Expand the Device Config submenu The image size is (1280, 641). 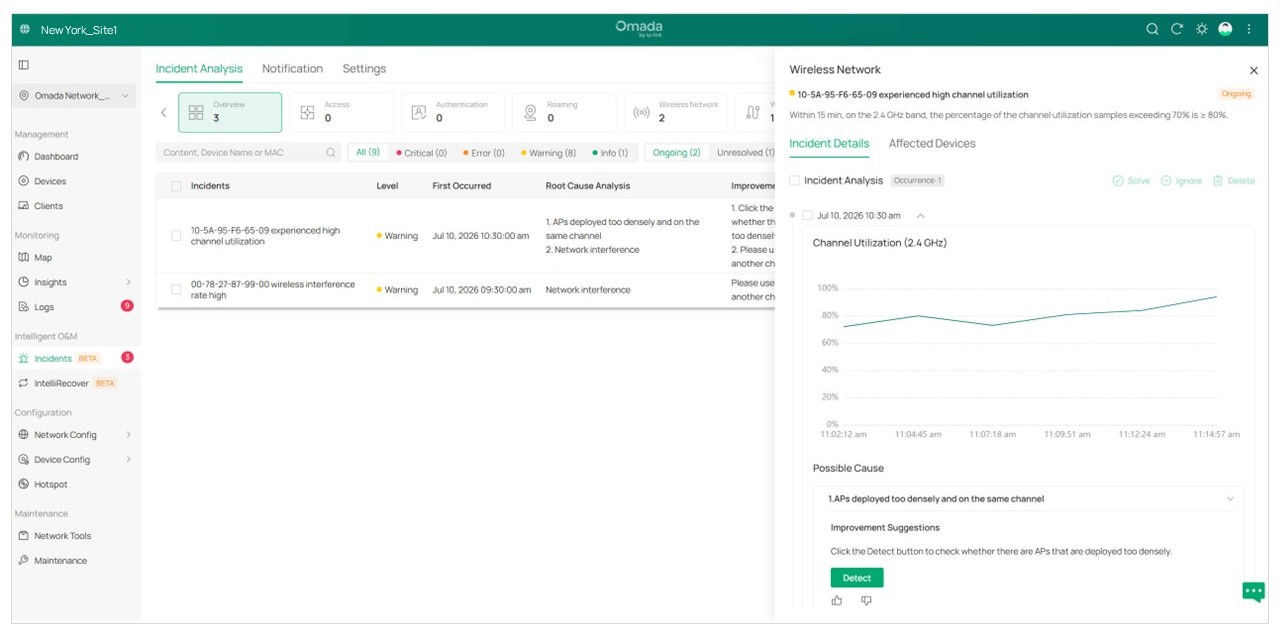pyautogui.click(x=128, y=460)
